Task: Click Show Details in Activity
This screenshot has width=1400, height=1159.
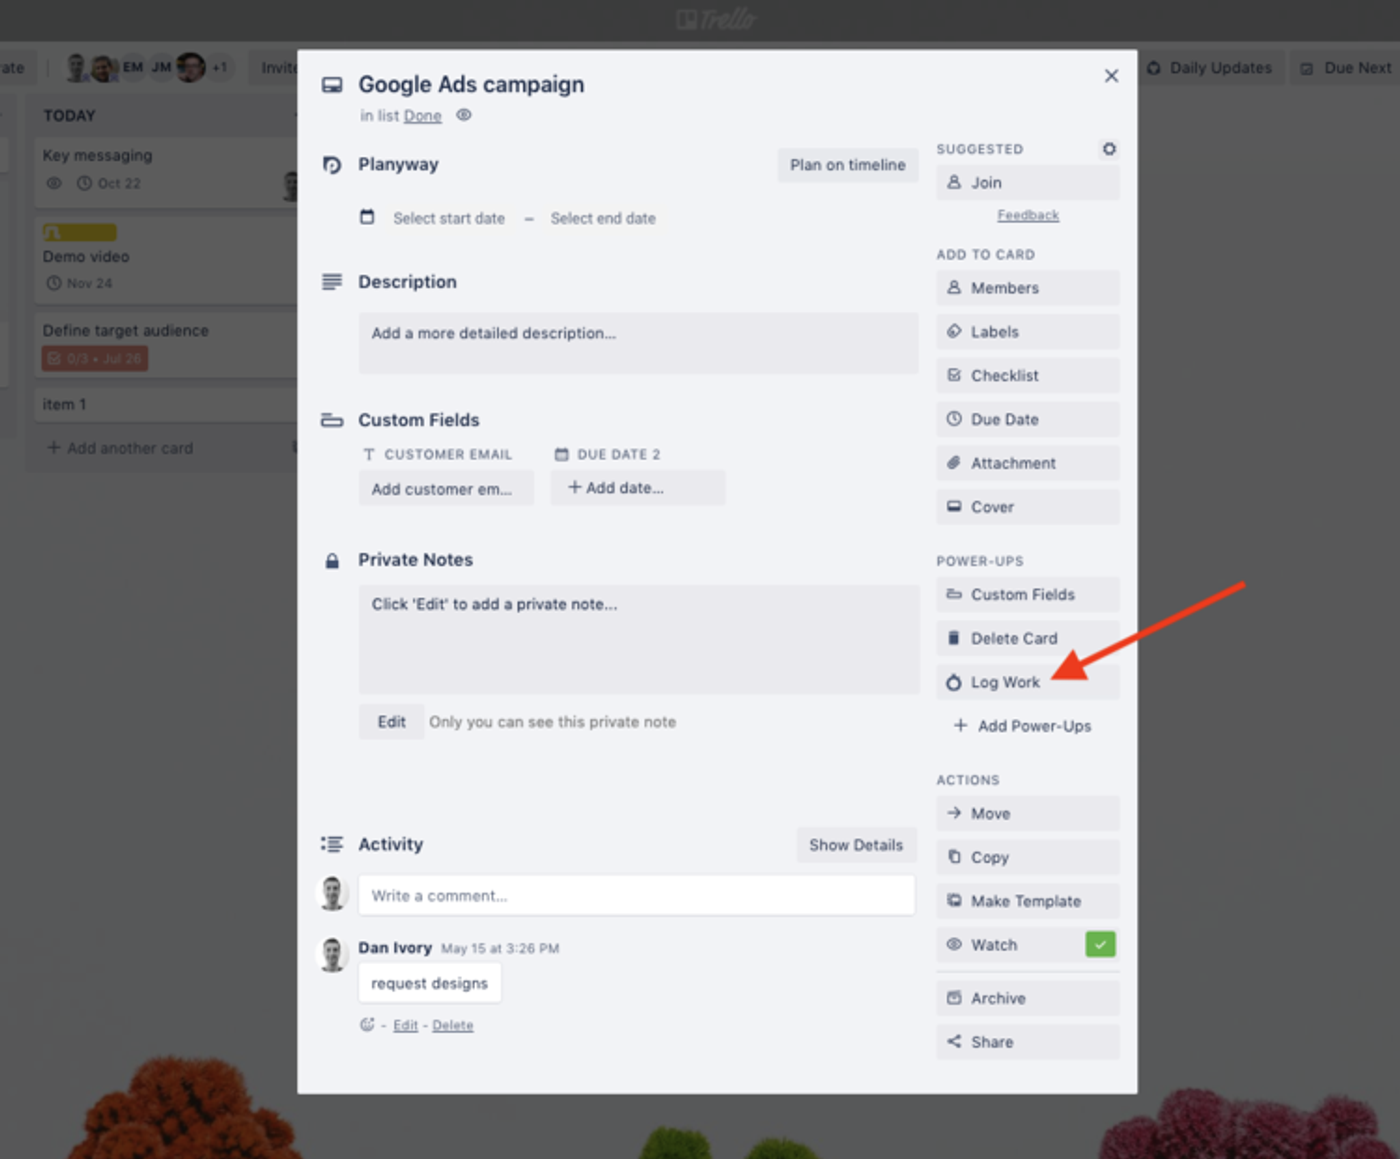Action: click(x=856, y=845)
